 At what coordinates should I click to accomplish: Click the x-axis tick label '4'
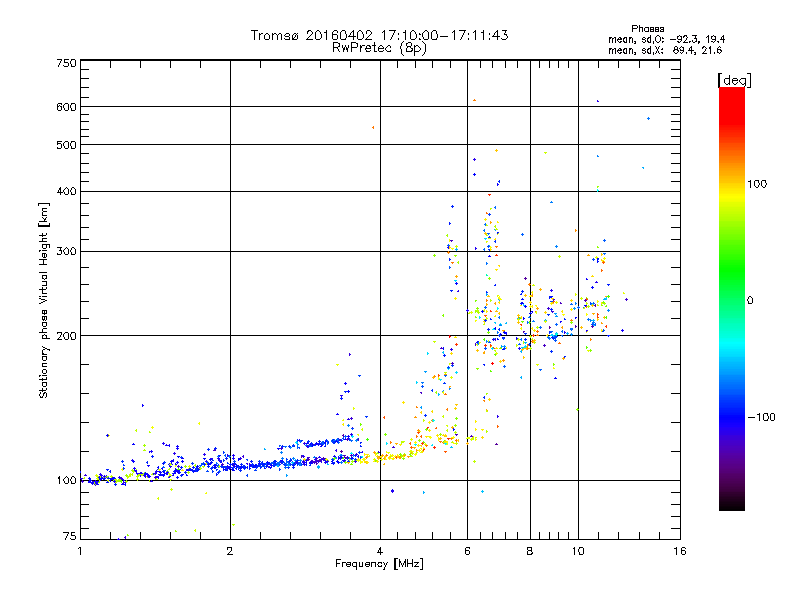point(380,551)
